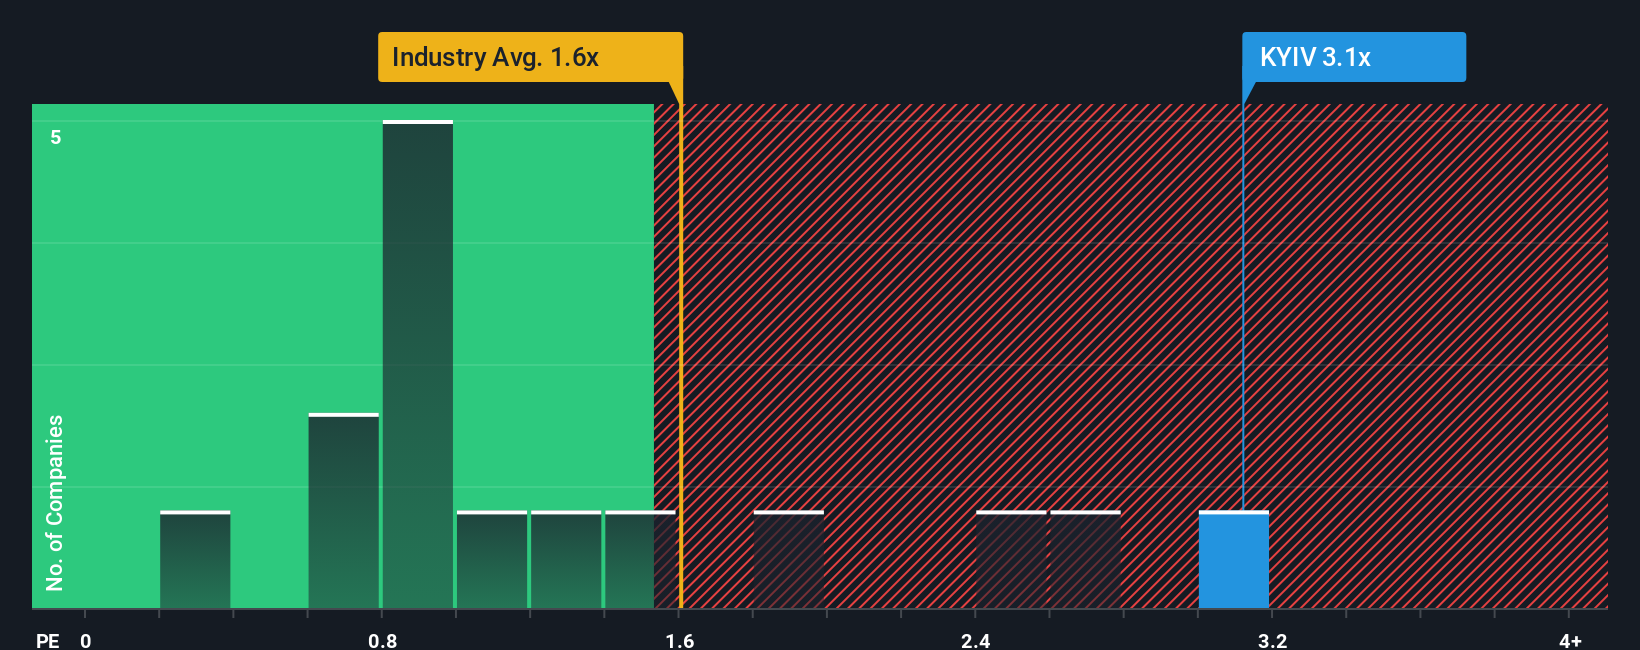
Task: Click the '5' y-axis value
Action: tap(56, 137)
